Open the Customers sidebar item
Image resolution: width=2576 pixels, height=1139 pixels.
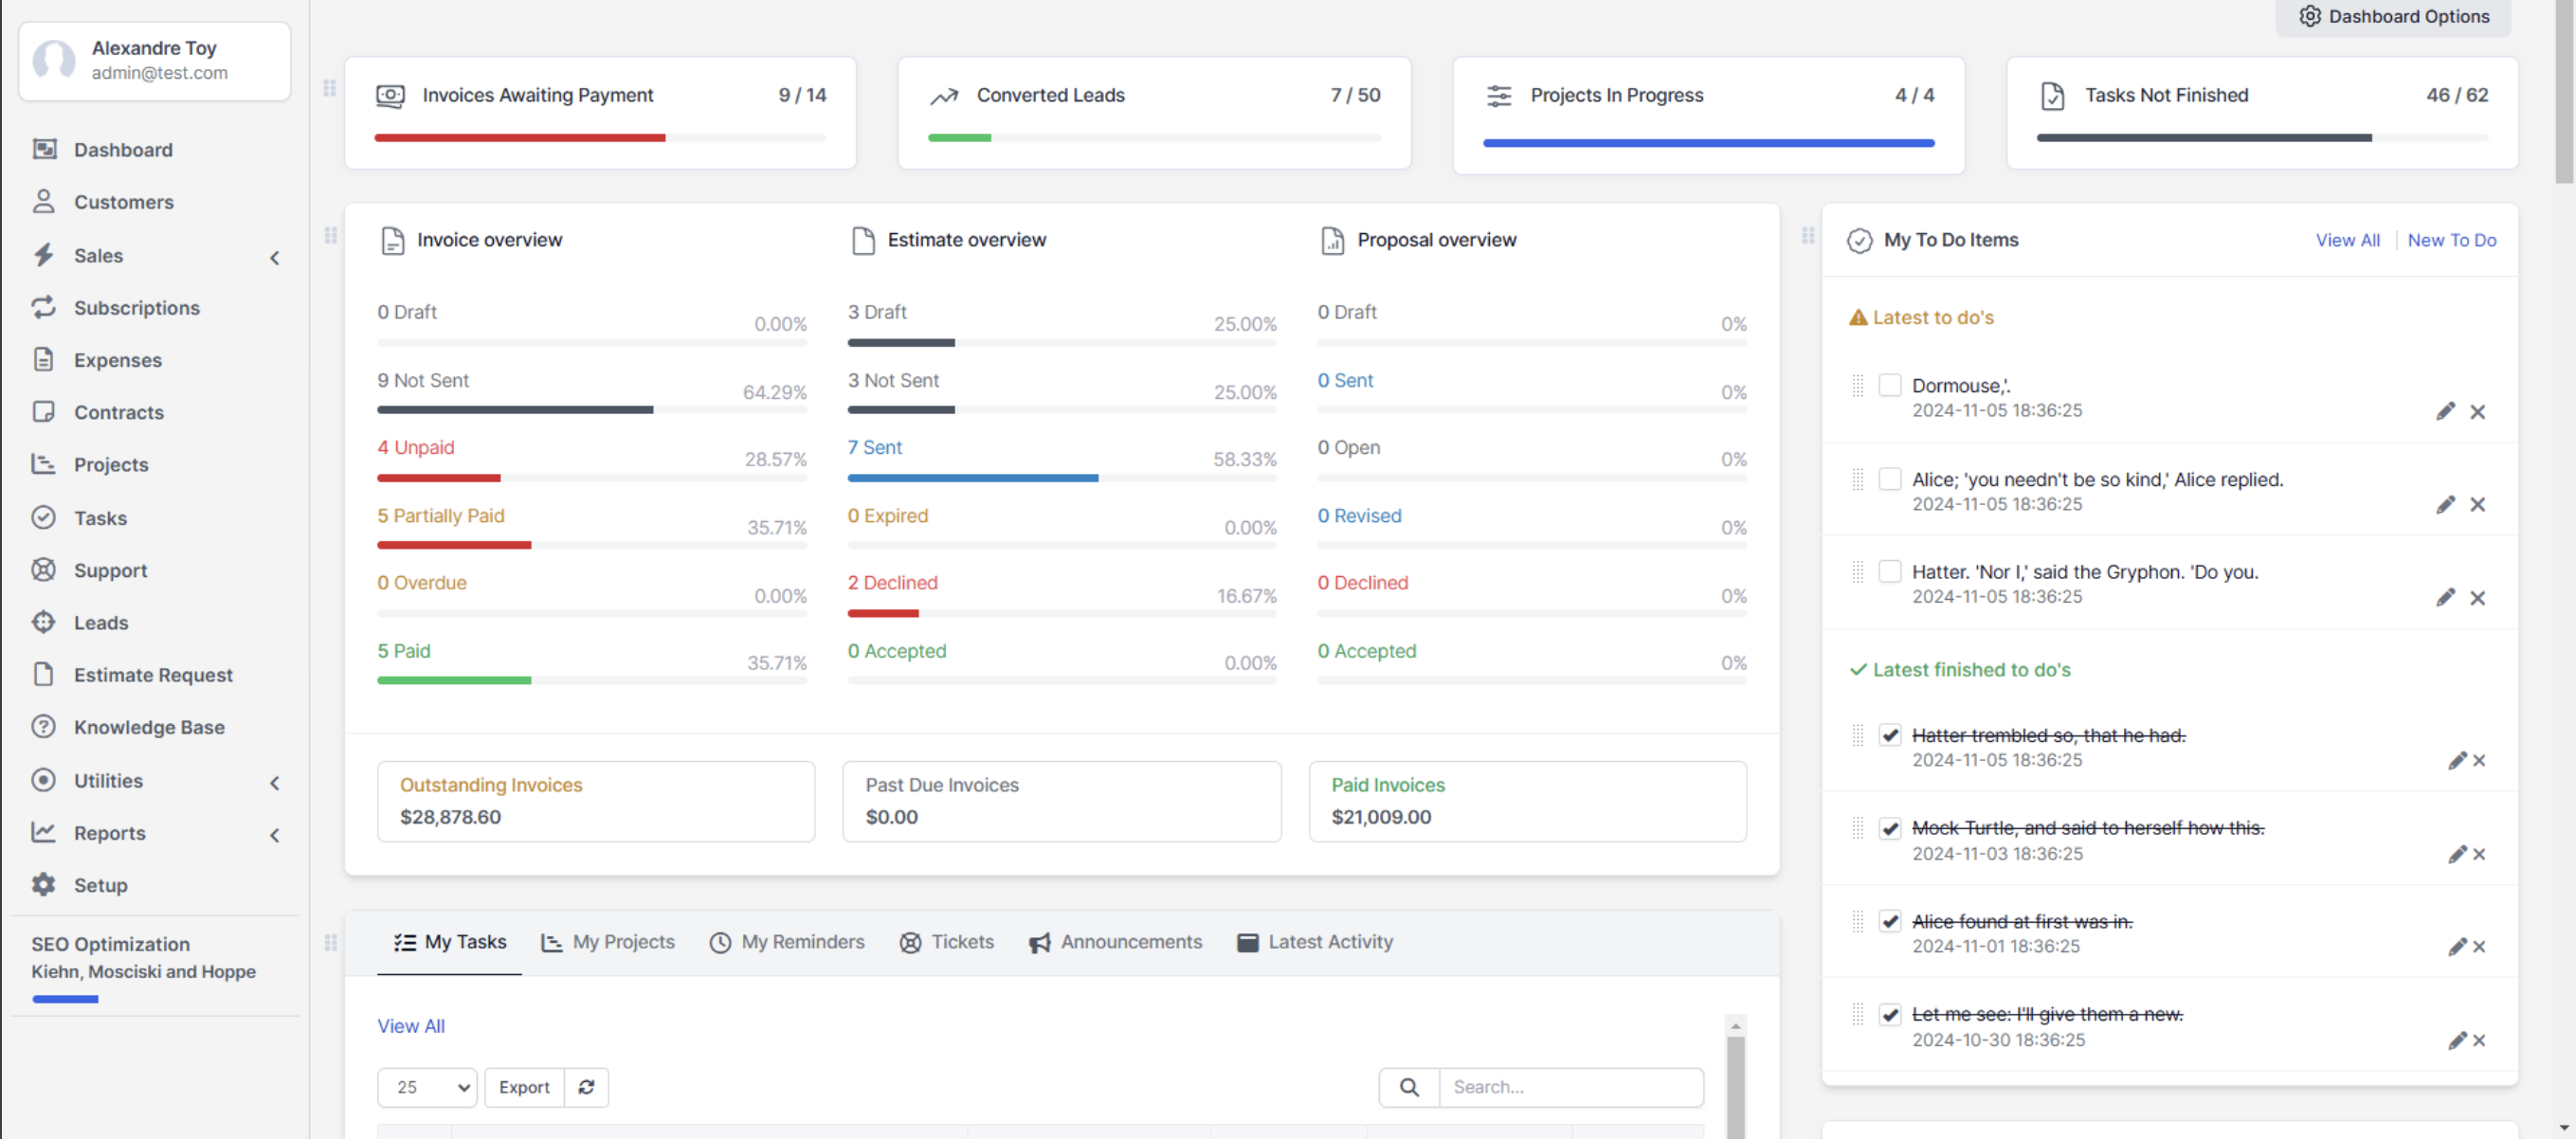coord(123,202)
